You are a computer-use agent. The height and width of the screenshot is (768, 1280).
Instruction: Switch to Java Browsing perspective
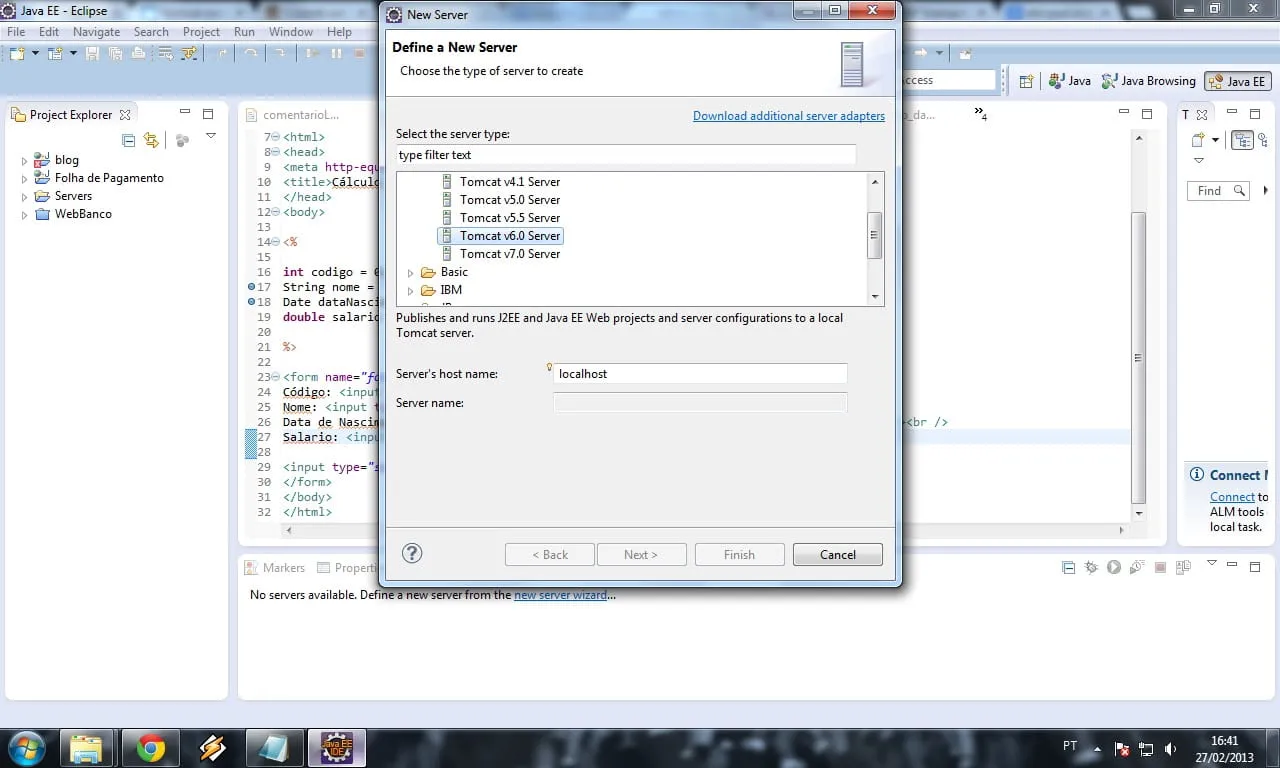click(1148, 81)
